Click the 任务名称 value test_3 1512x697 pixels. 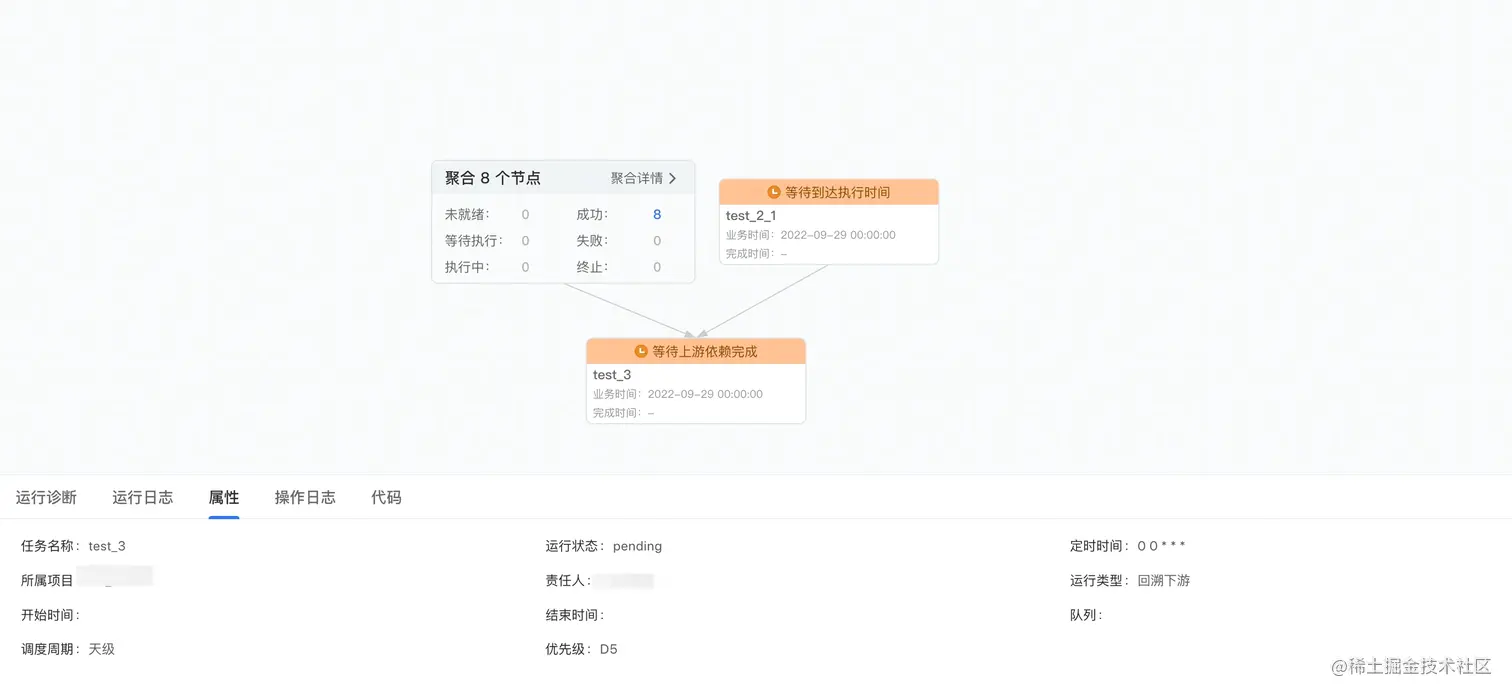pyautogui.click(x=107, y=546)
